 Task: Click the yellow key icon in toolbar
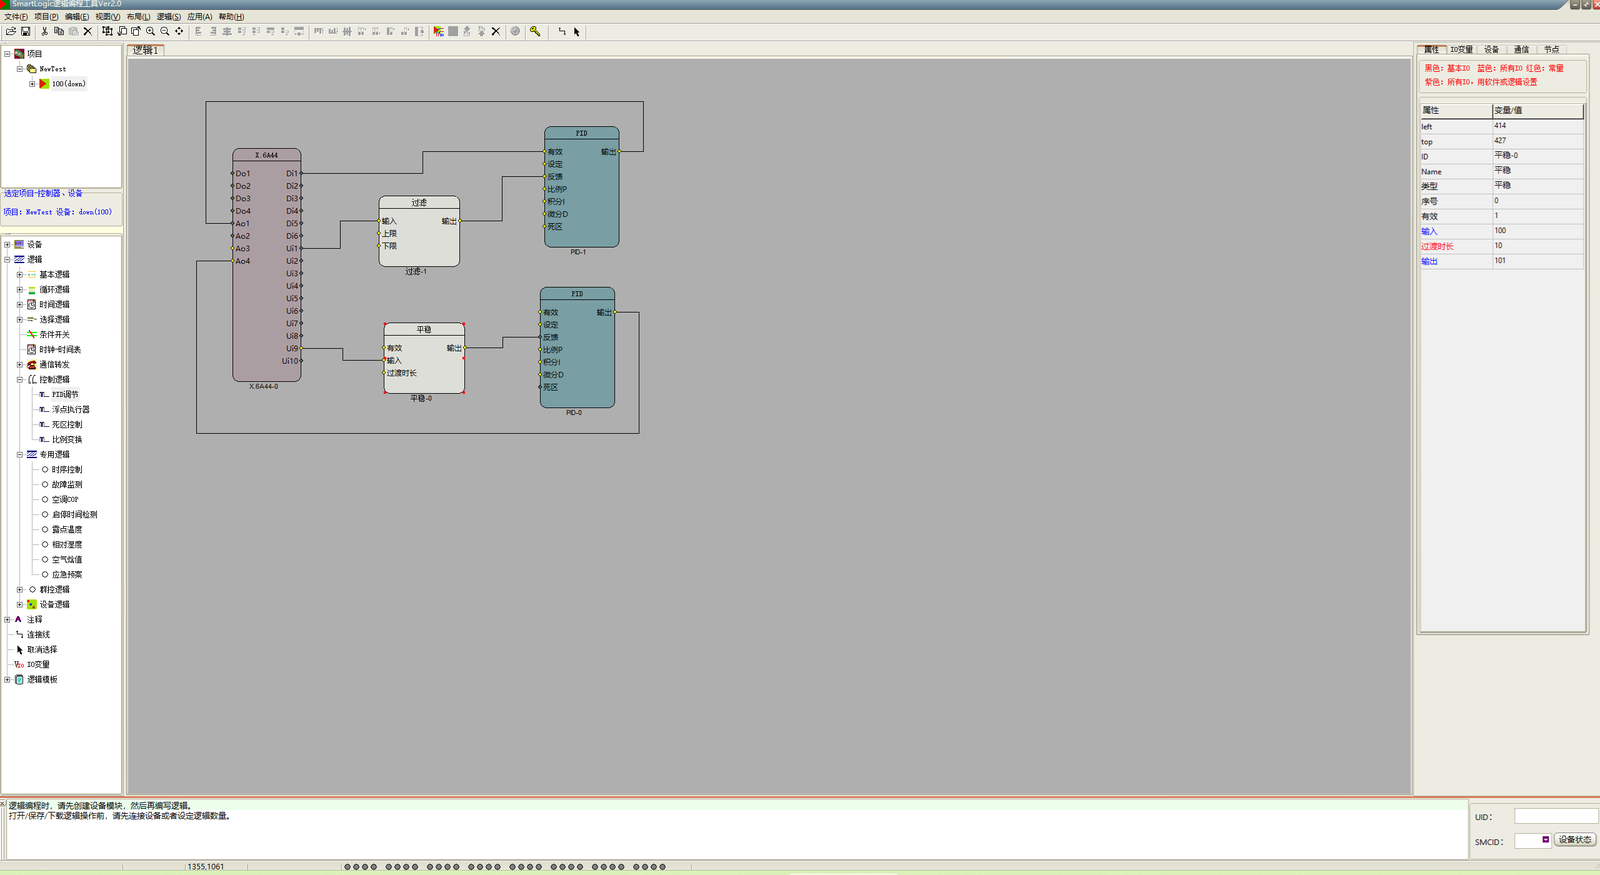tap(535, 31)
